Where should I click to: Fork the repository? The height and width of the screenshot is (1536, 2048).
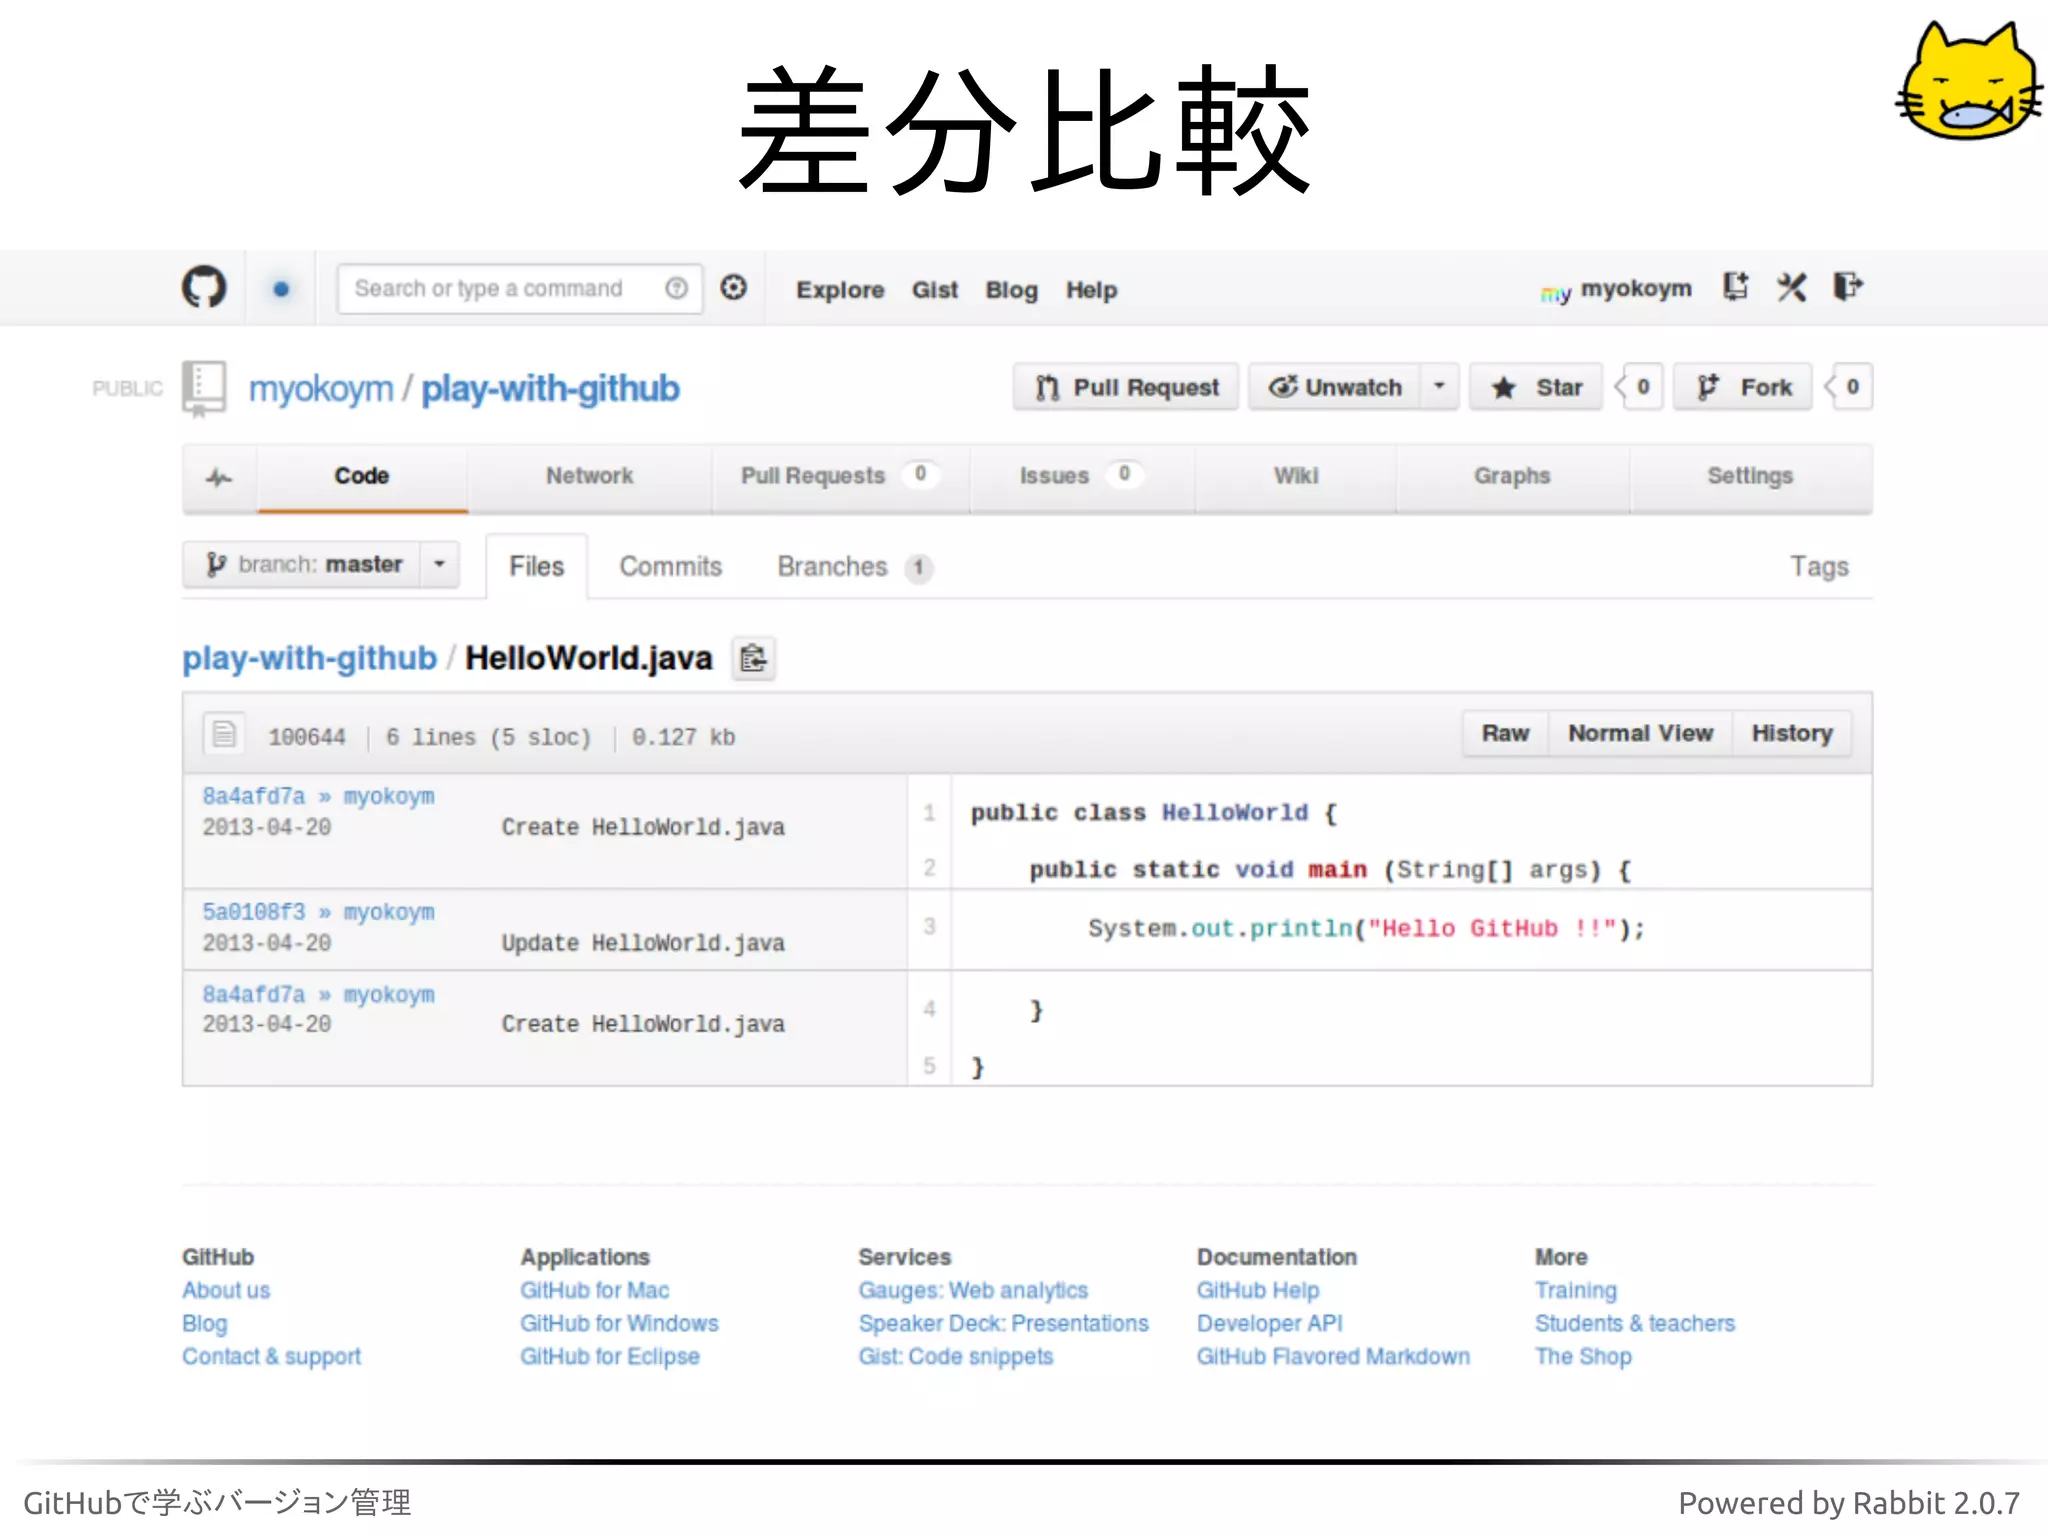(1744, 387)
